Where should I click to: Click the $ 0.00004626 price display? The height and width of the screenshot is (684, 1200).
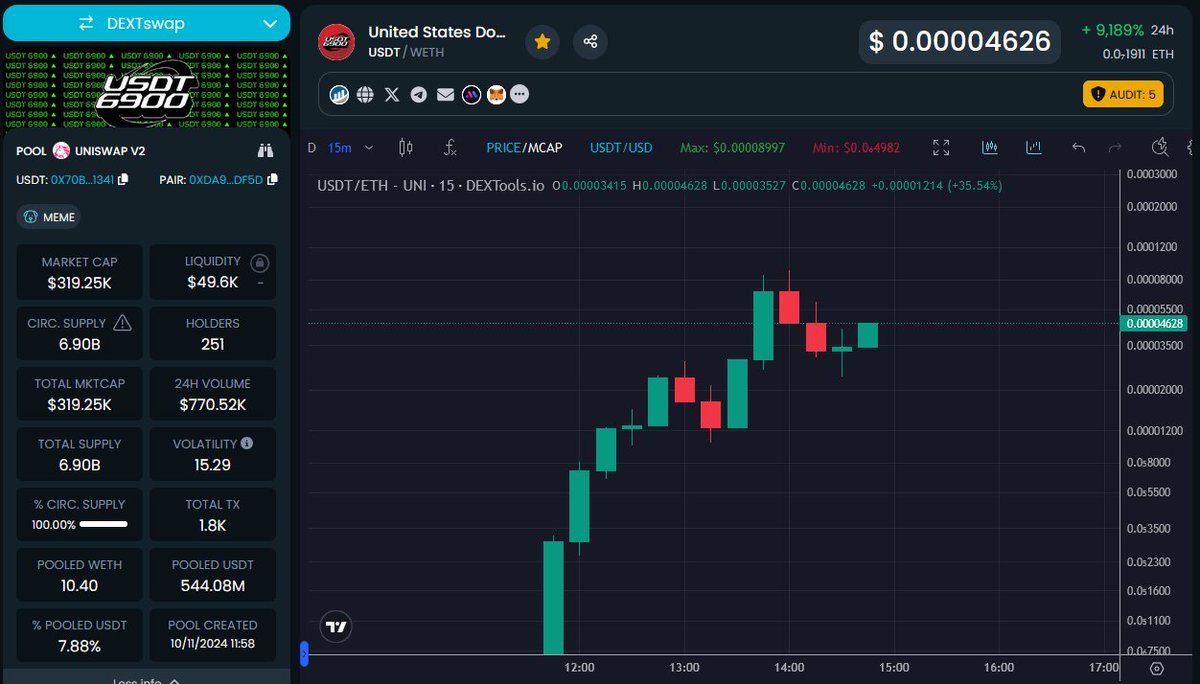960,41
